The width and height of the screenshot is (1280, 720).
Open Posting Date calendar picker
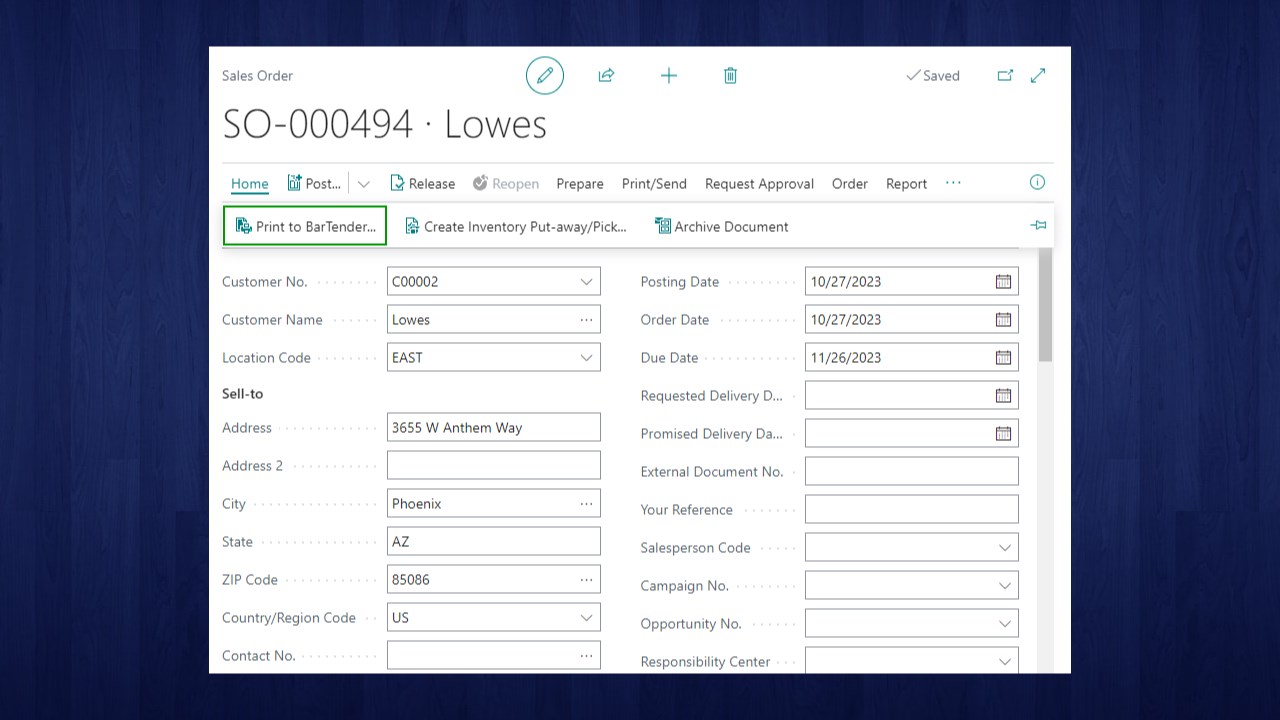[1003, 282]
